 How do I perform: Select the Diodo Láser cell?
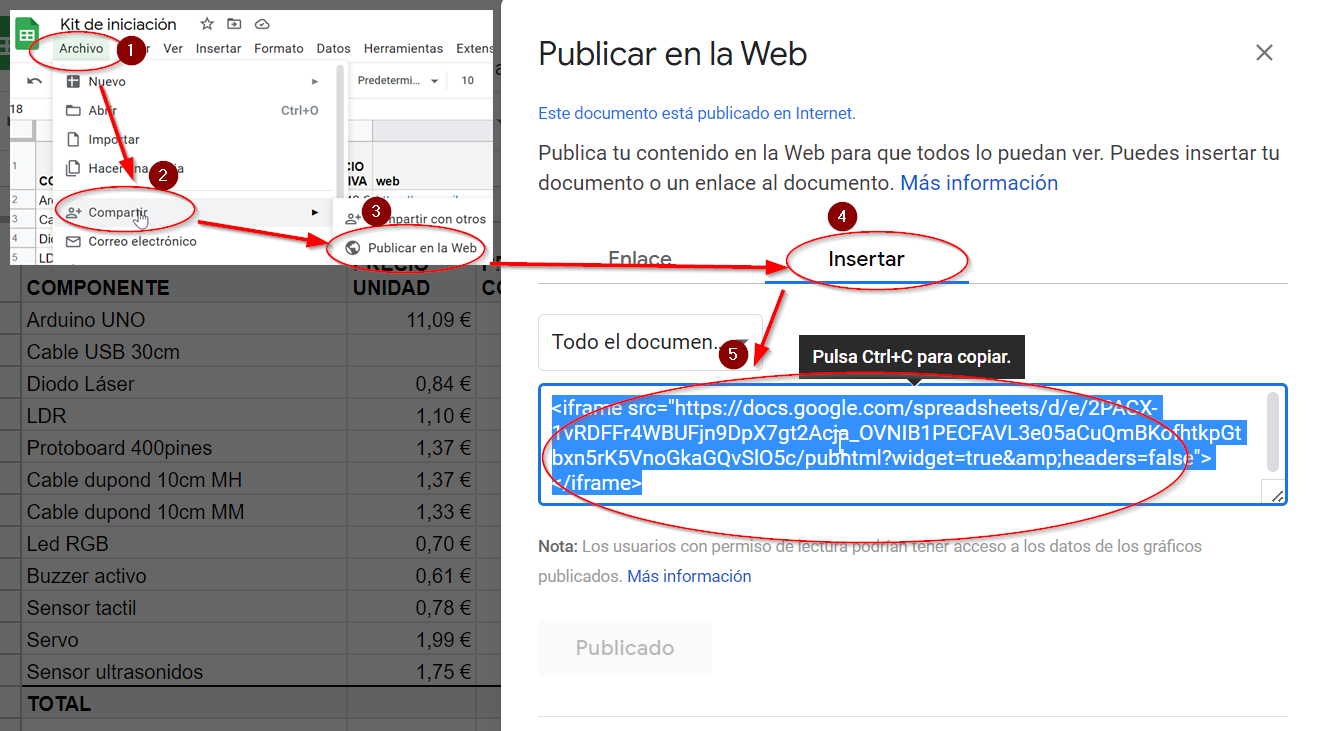coord(186,384)
